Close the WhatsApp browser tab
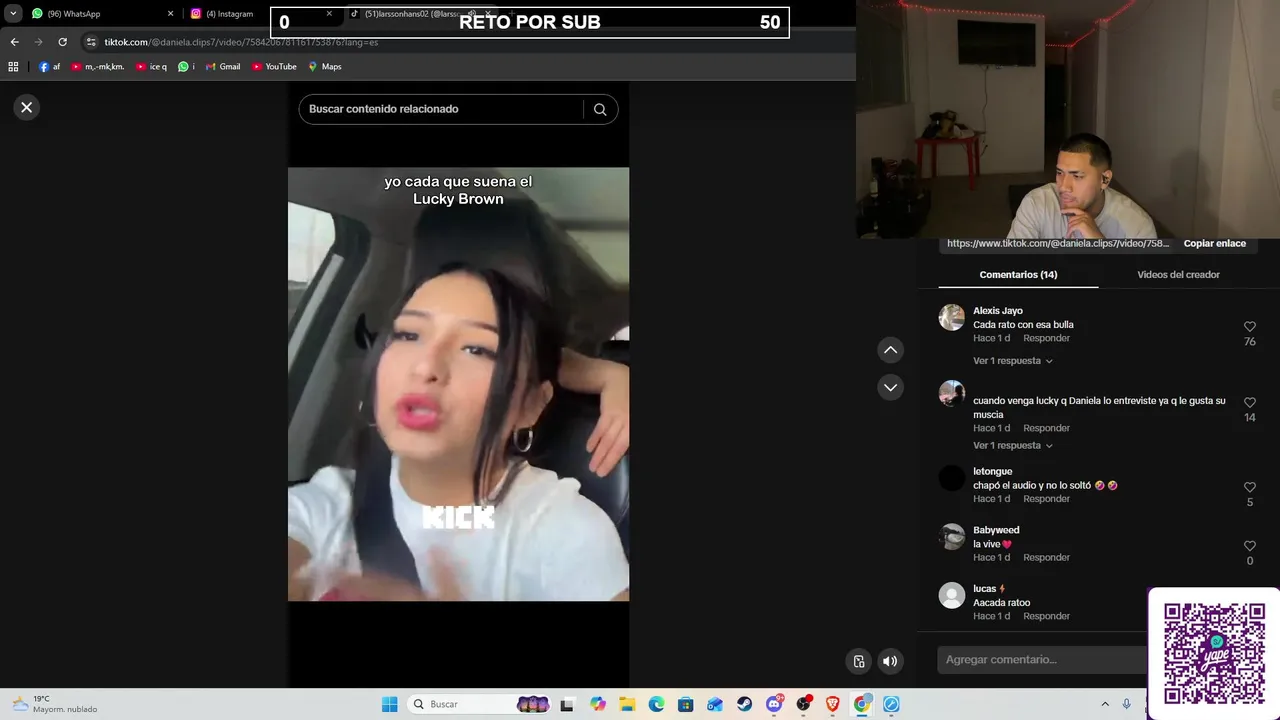Image resolution: width=1280 pixels, height=720 pixels. [x=170, y=14]
